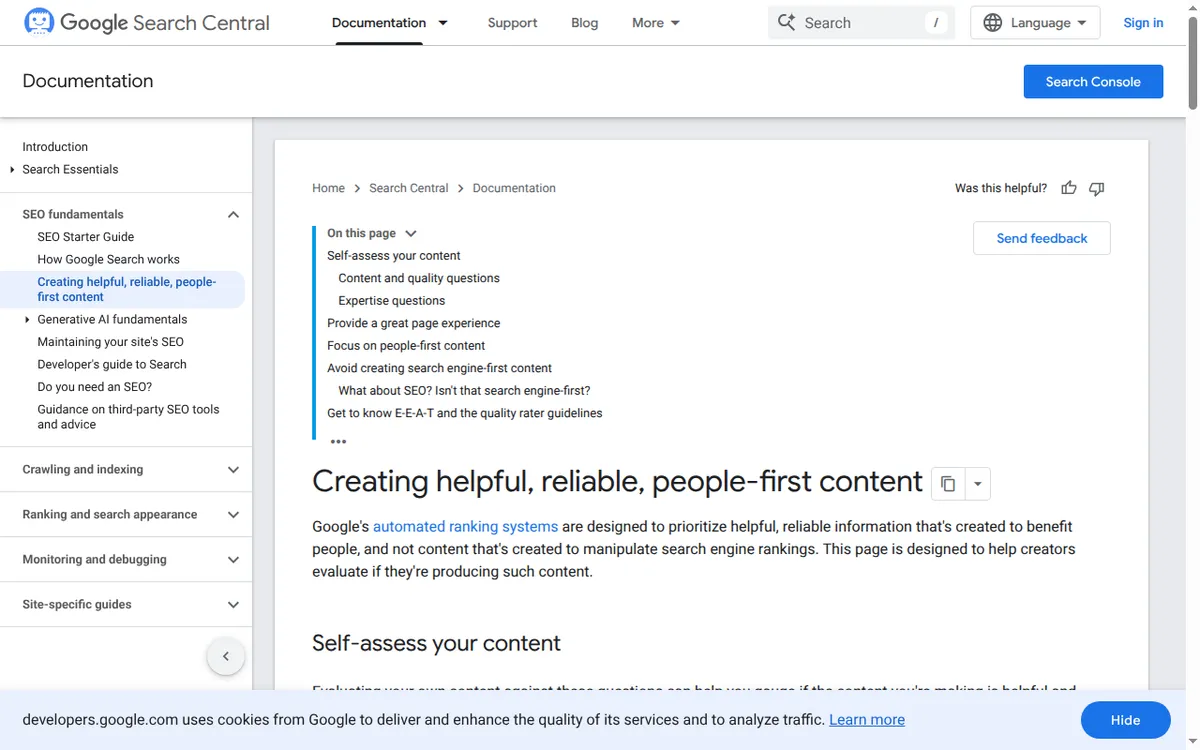Click the Search Console button
1200x750 pixels.
(1093, 82)
